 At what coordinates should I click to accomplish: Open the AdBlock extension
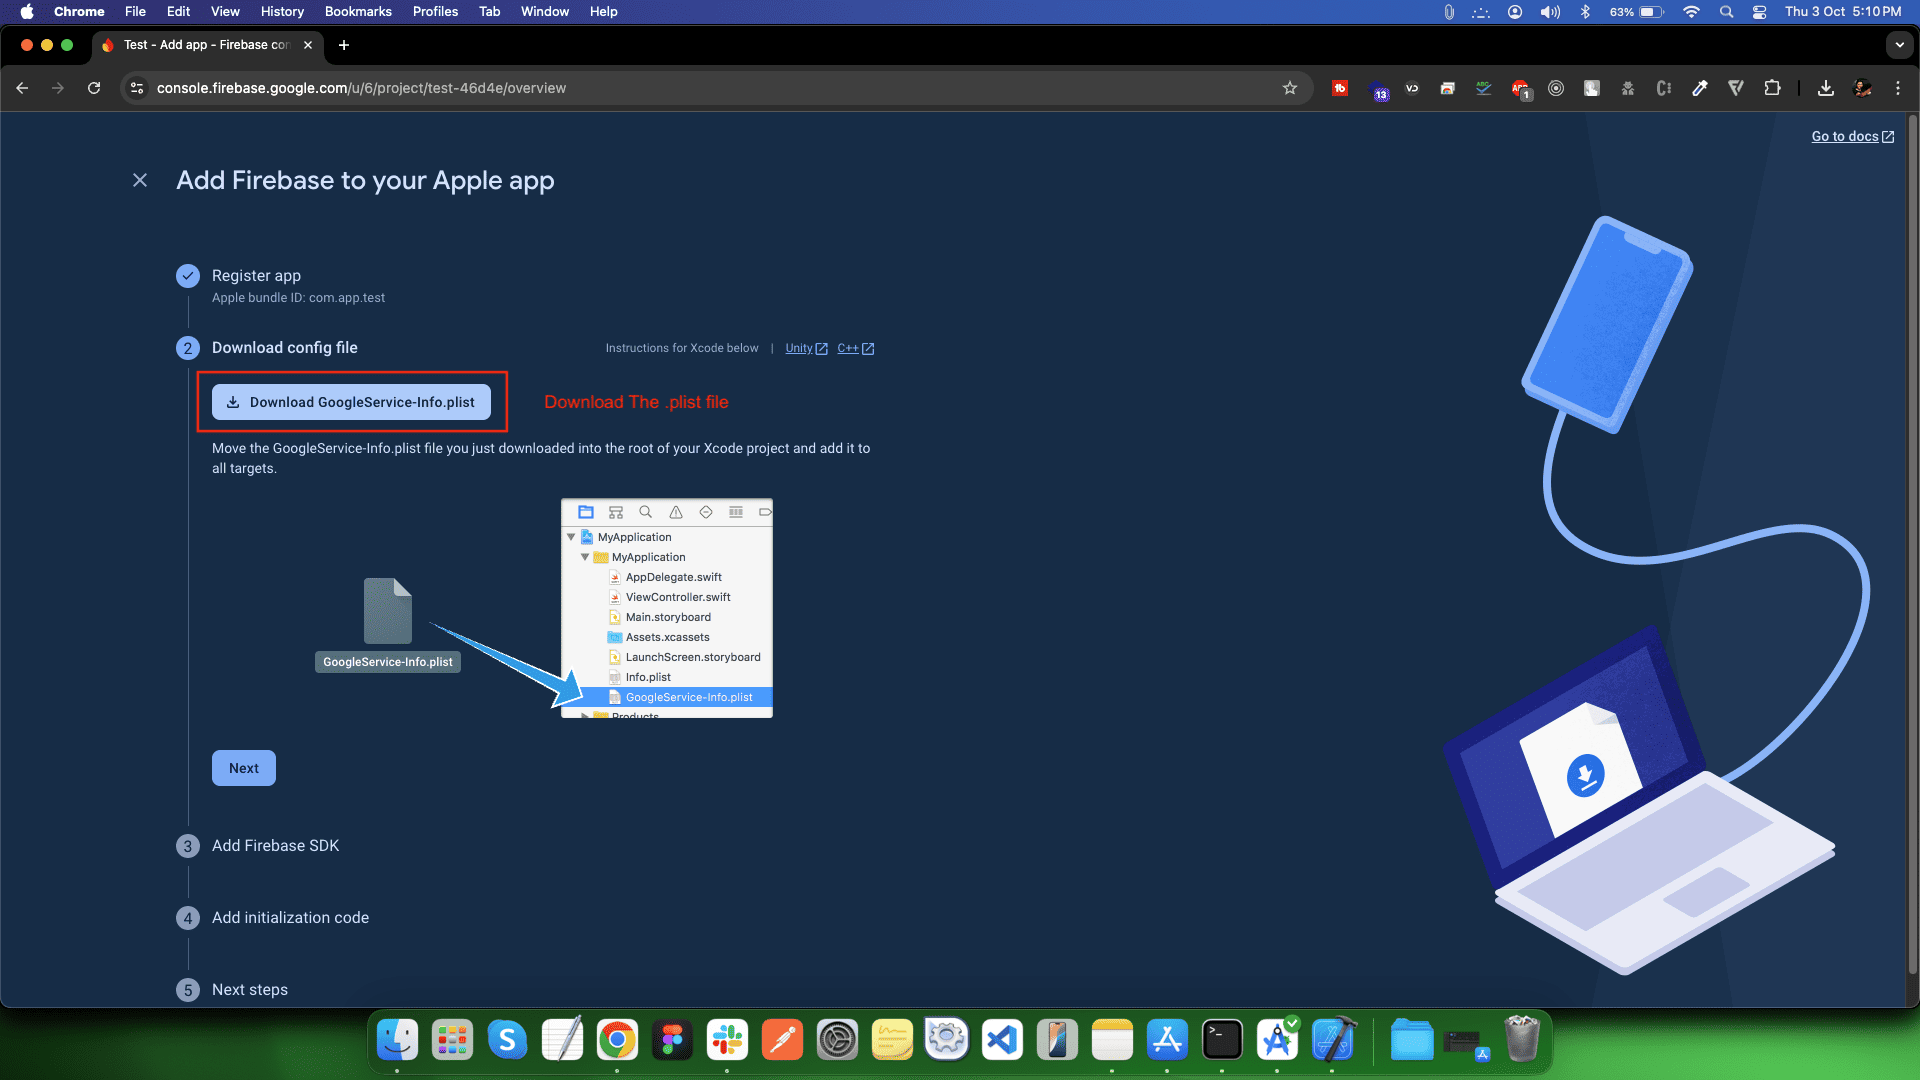[x=1521, y=88]
